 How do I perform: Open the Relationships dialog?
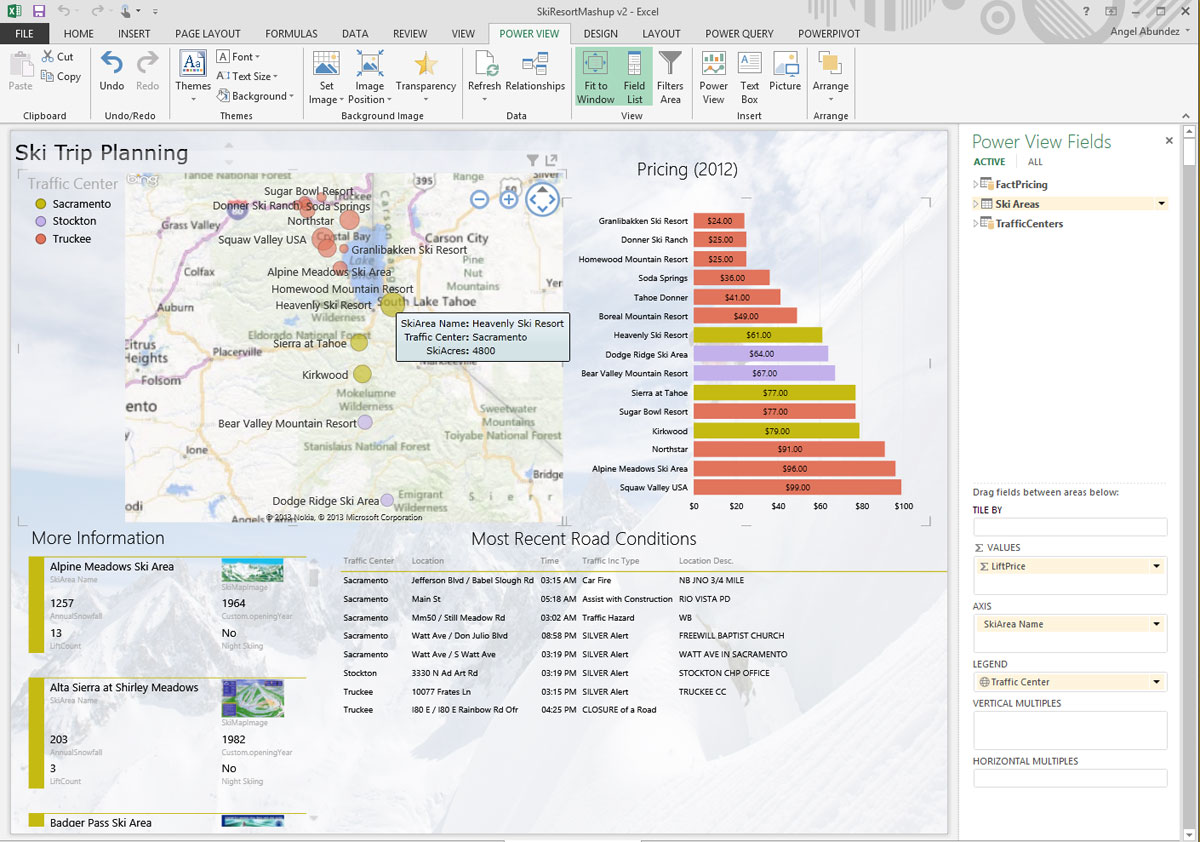click(535, 71)
